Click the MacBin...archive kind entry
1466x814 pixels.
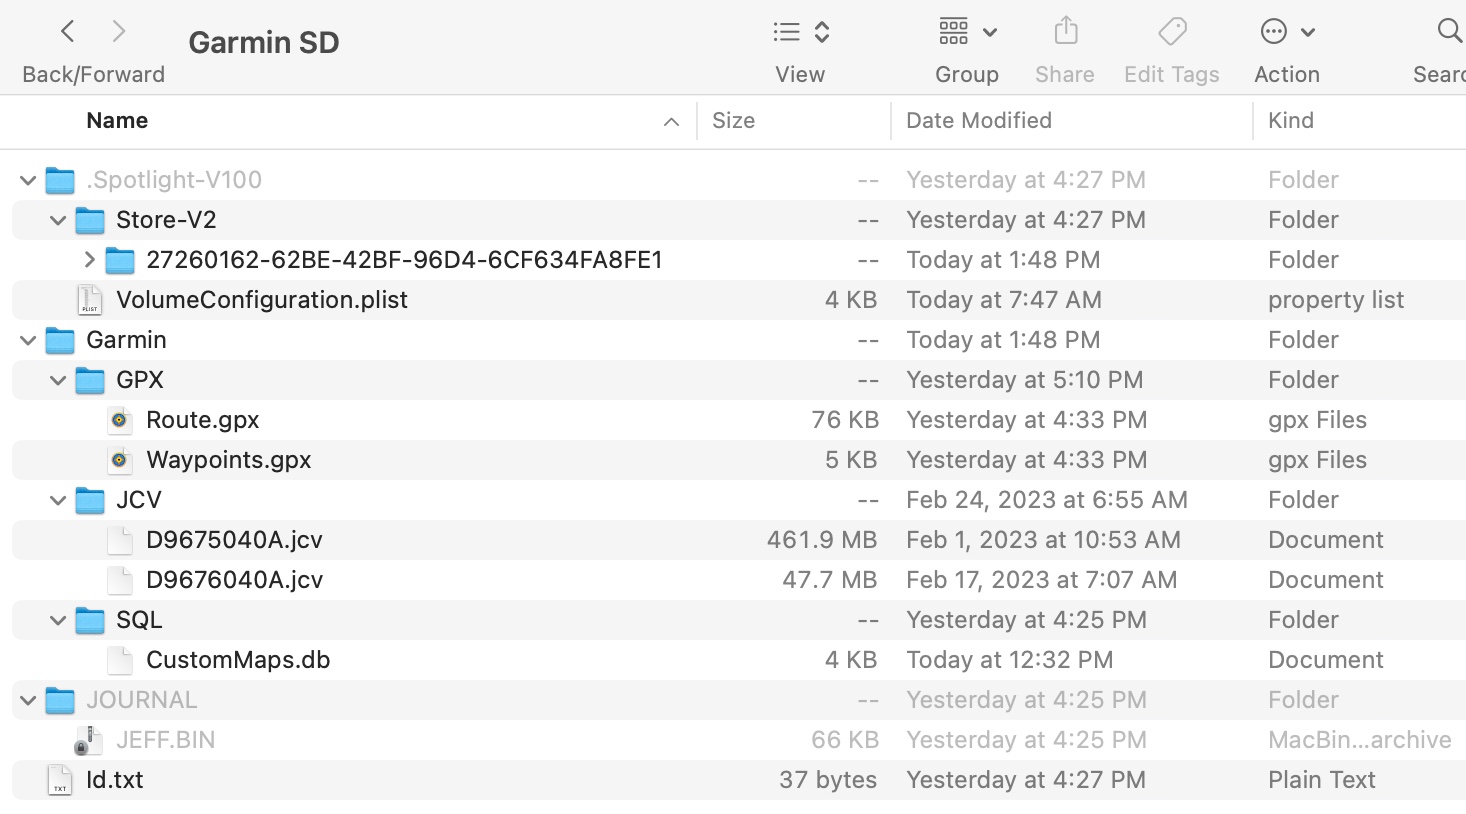[1360, 740]
